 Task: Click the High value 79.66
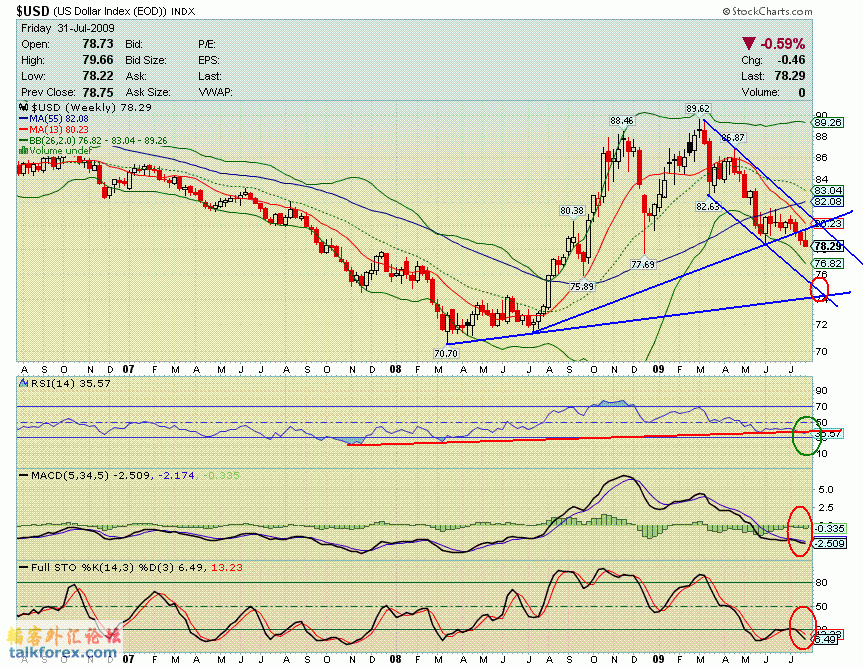(98, 60)
